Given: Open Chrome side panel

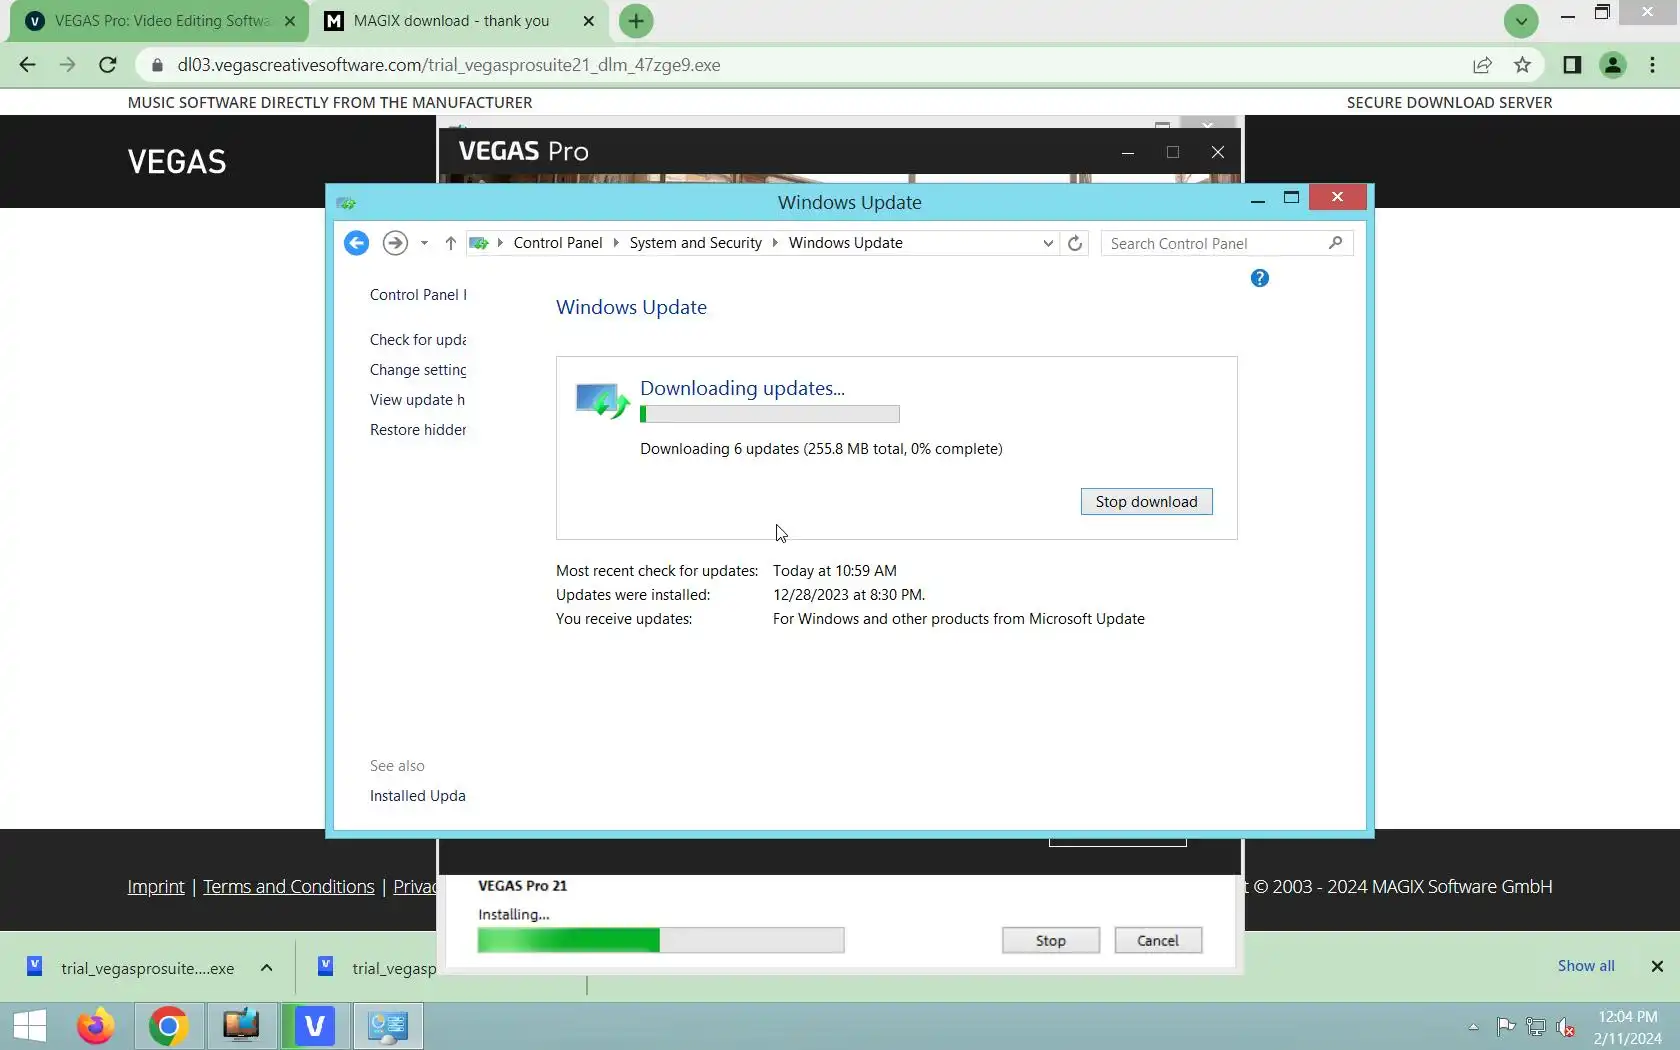Looking at the screenshot, I should point(1572,65).
